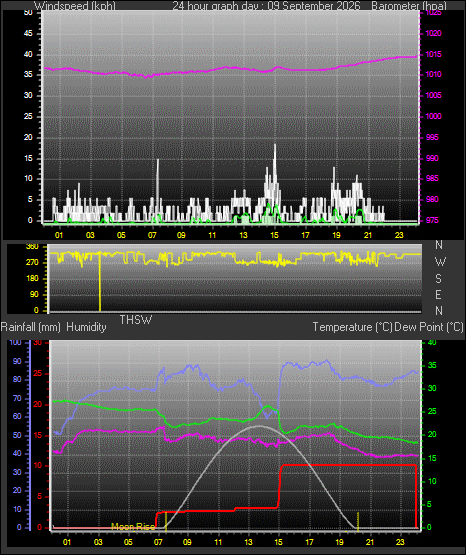Viewport: 466px width, 555px height.
Task: Click the red rainfall step at hour 15
Action: [x=280, y=486]
